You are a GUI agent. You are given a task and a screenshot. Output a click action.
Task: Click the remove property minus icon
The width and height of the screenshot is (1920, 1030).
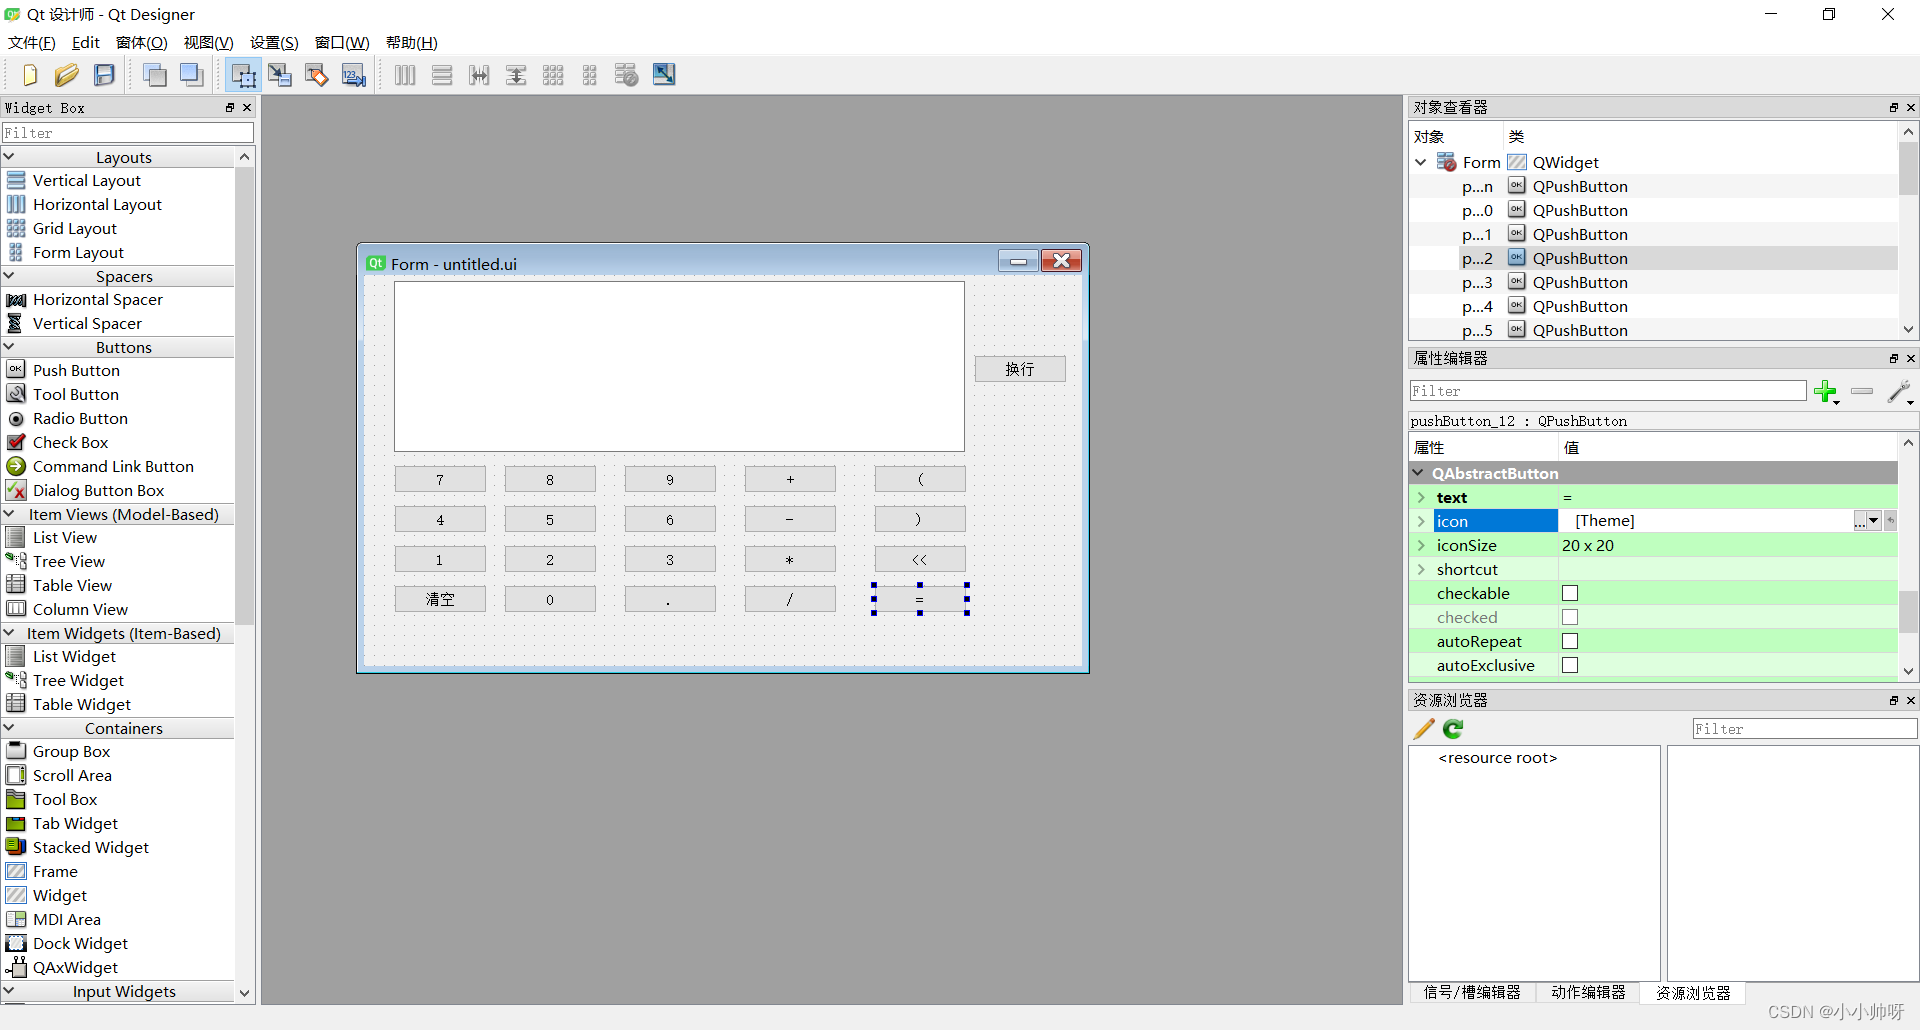click(1862, 391)
